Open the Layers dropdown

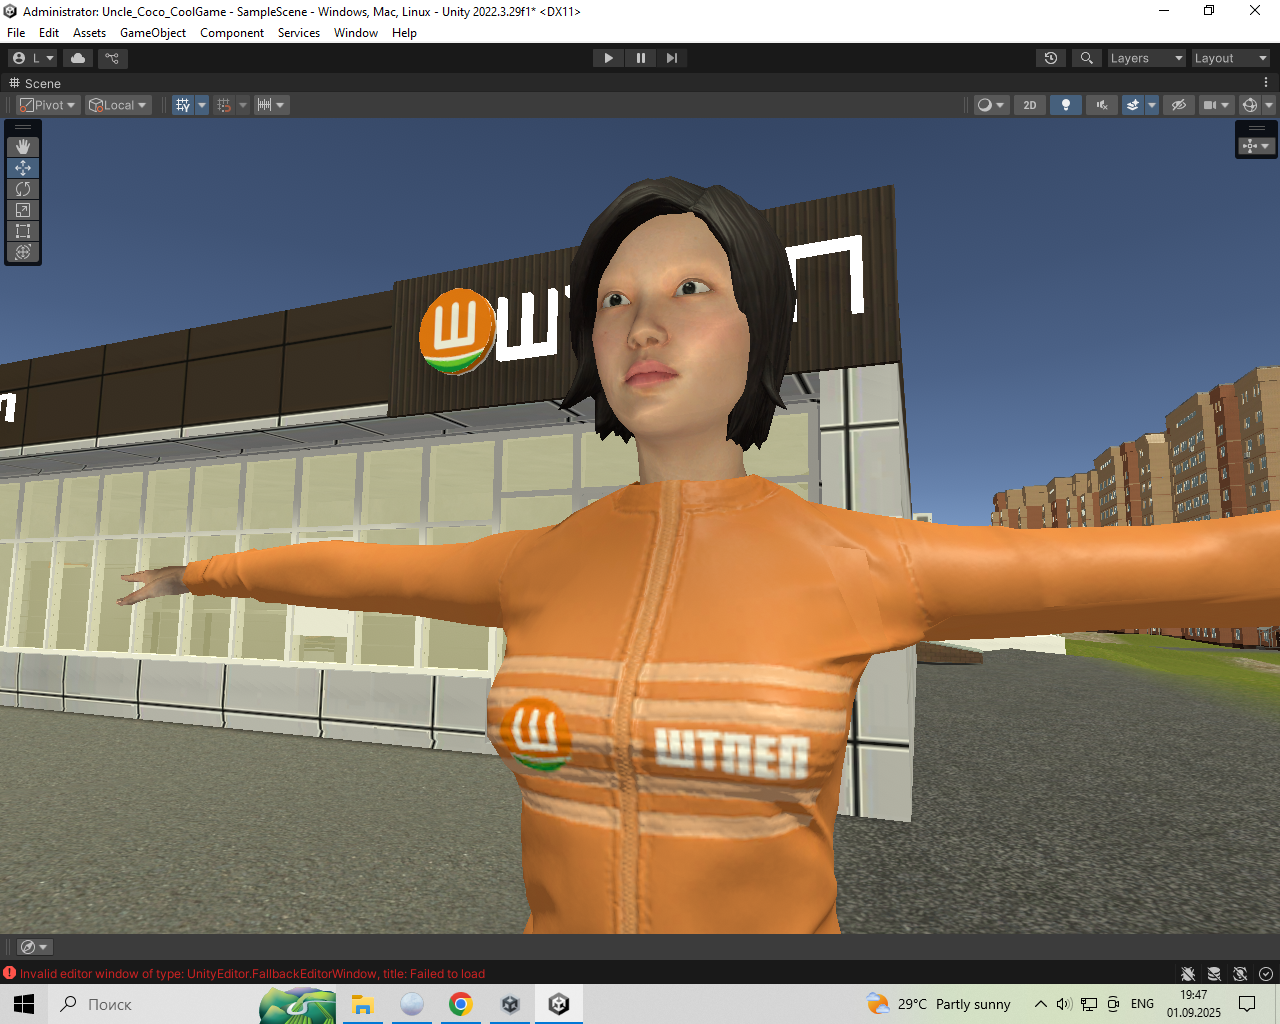[x=1146, y=58]
